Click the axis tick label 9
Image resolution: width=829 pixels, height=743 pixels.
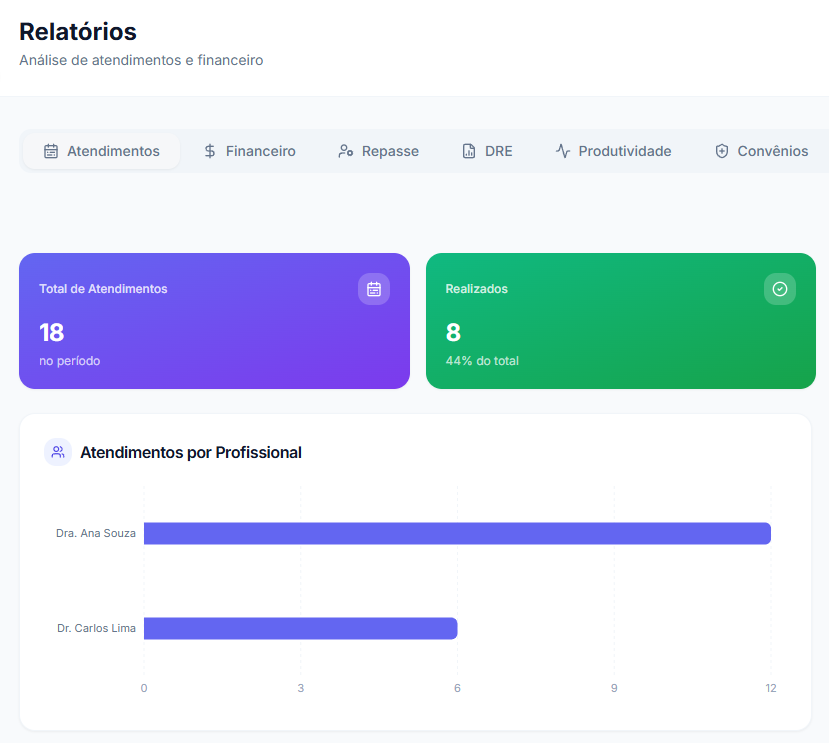click(614, 688)
